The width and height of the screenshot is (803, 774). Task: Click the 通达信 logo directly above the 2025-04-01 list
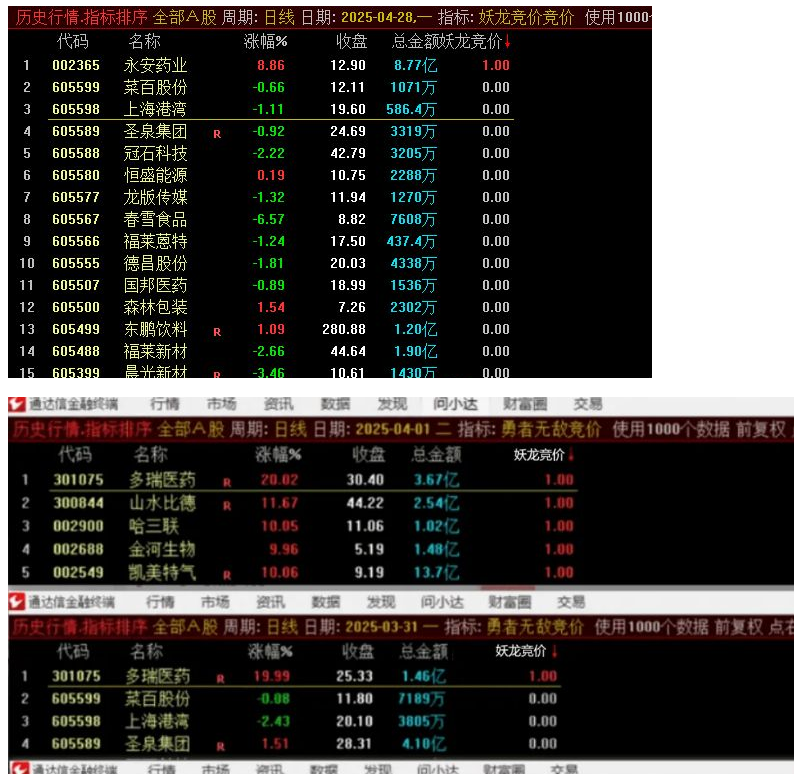(x=17, y=404)
